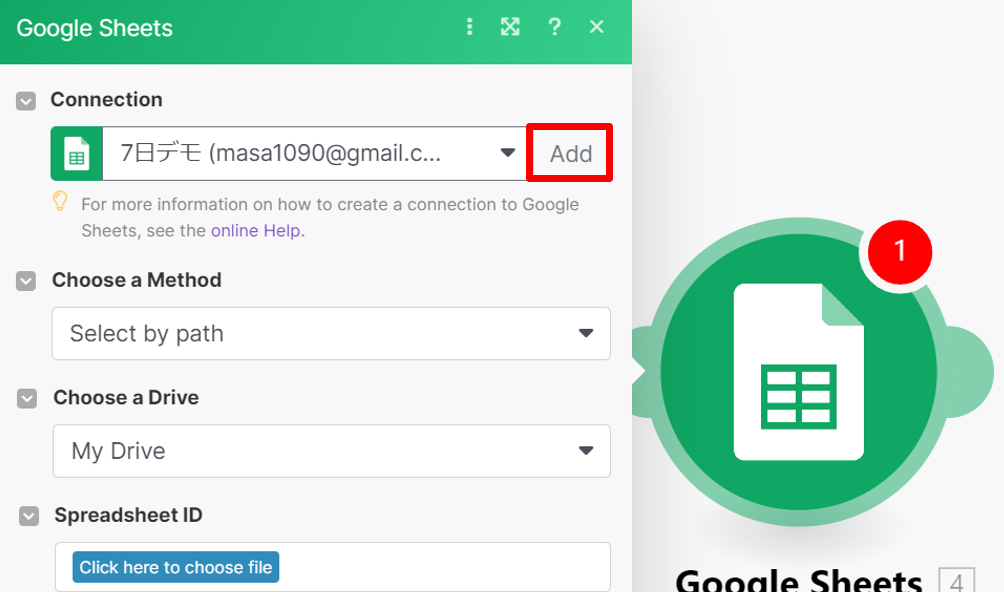Collapse the Connection section chevron
This screenshot has height=592, width=1004.
[26, 101]
